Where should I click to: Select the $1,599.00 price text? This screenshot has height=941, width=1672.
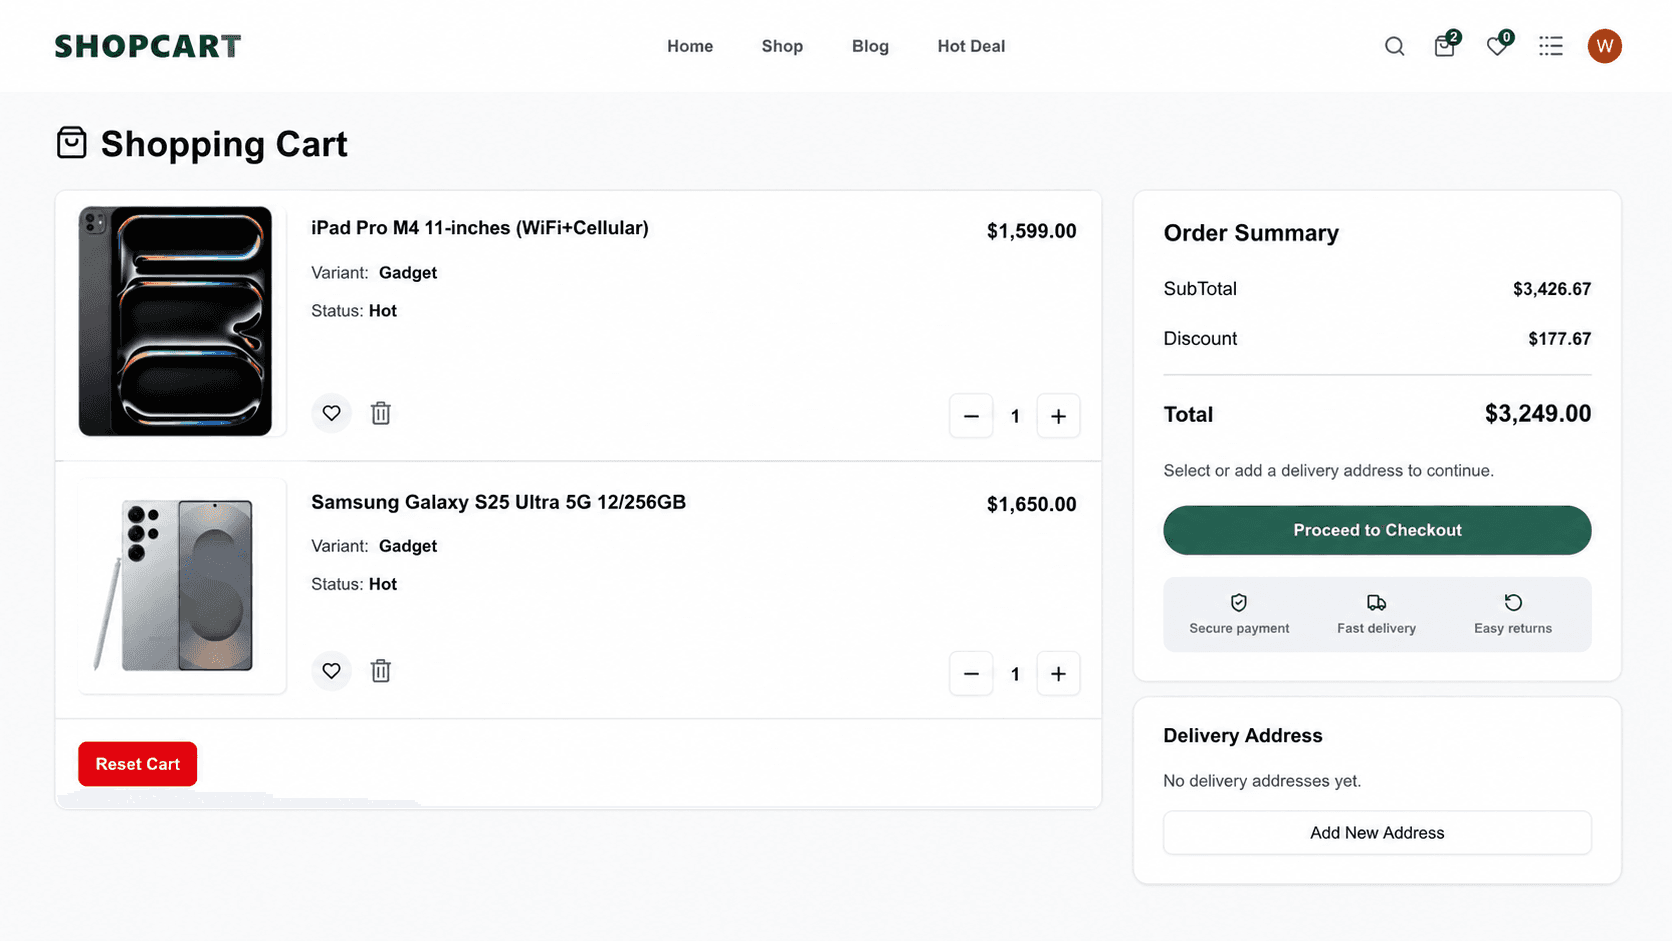pyautogui.click(x=1031, y=231)
